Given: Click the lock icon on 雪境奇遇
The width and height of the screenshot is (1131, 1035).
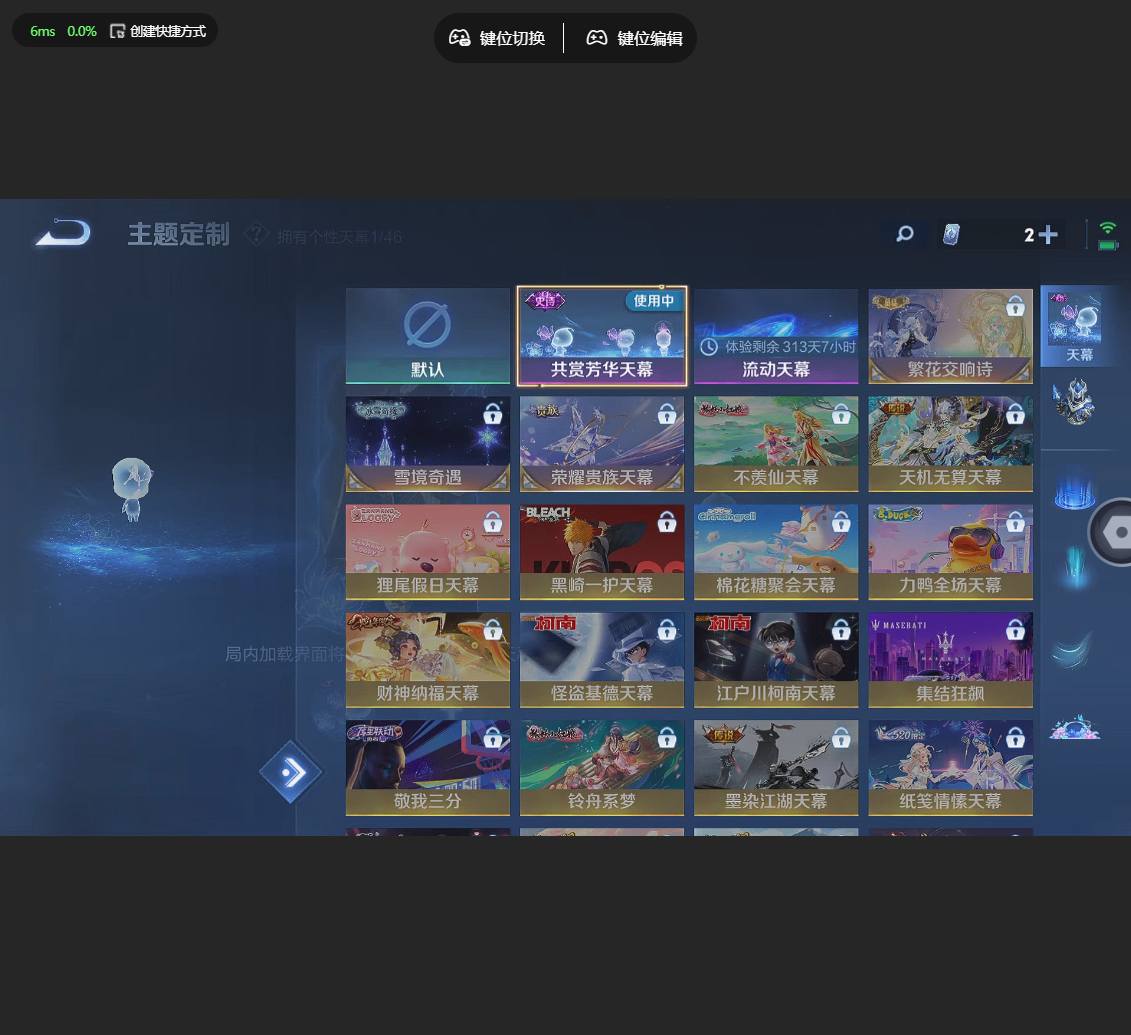Looking at the screenshot, I should (493, 414).
